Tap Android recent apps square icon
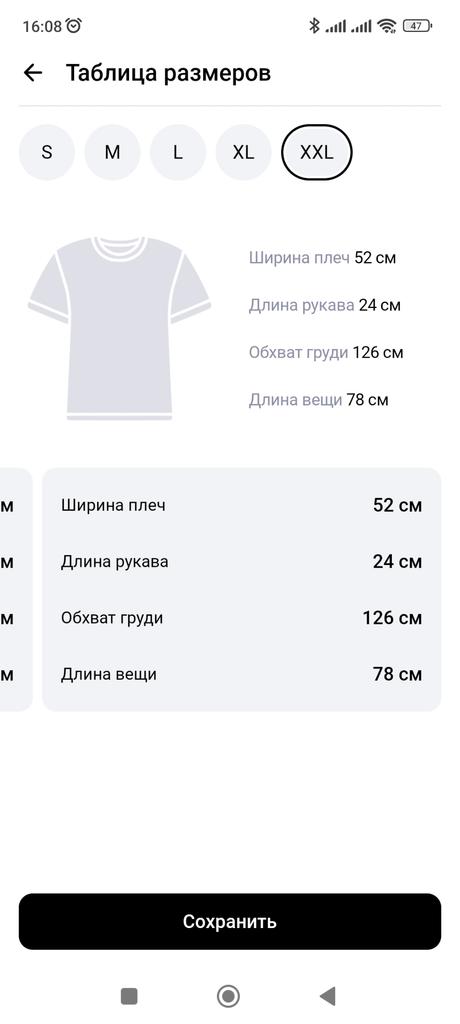The height and width of the screenshot is (1024, 460). click(129, 996)
